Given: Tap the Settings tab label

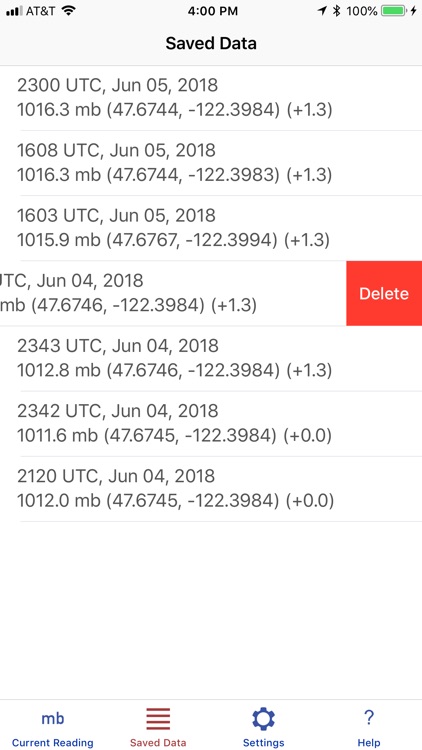Looking at the screenshot, I should (x=264, y=743).
